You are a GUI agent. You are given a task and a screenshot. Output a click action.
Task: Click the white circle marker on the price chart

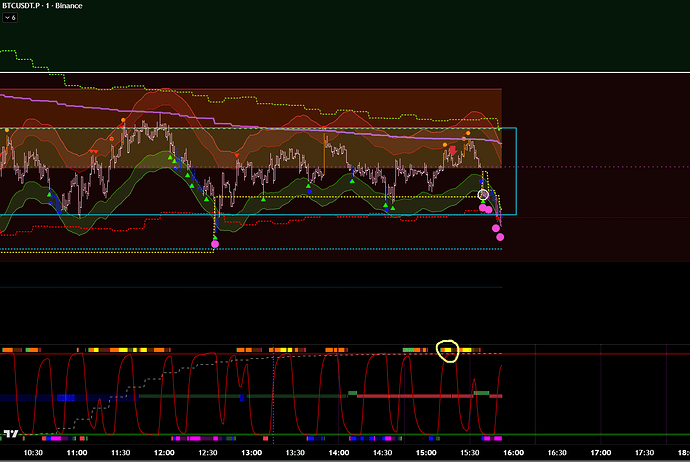point(484,194)
